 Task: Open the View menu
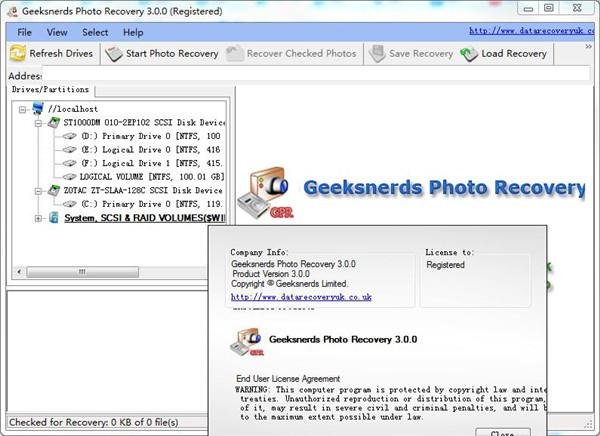[x=57, y=32]
